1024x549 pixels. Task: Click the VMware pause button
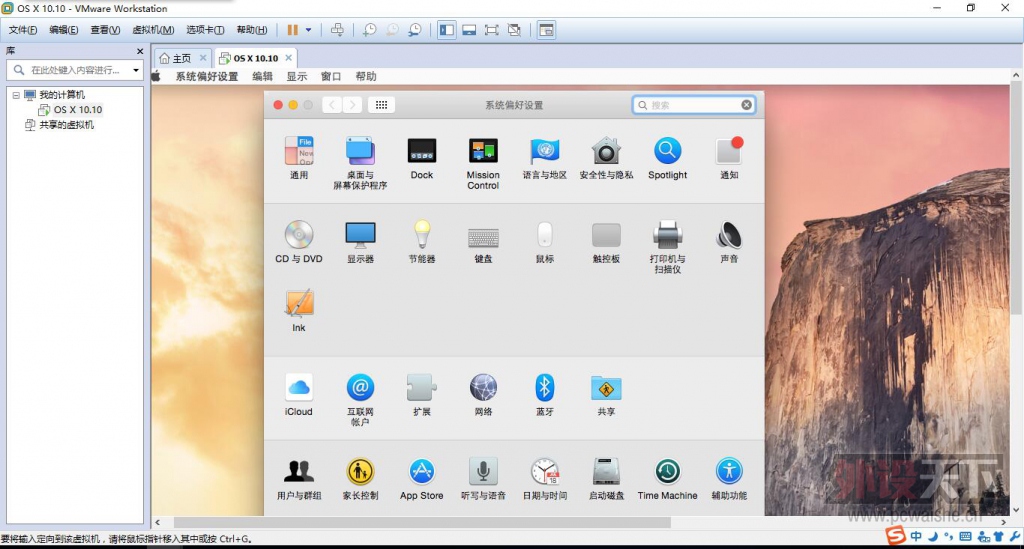click(293, 30)
